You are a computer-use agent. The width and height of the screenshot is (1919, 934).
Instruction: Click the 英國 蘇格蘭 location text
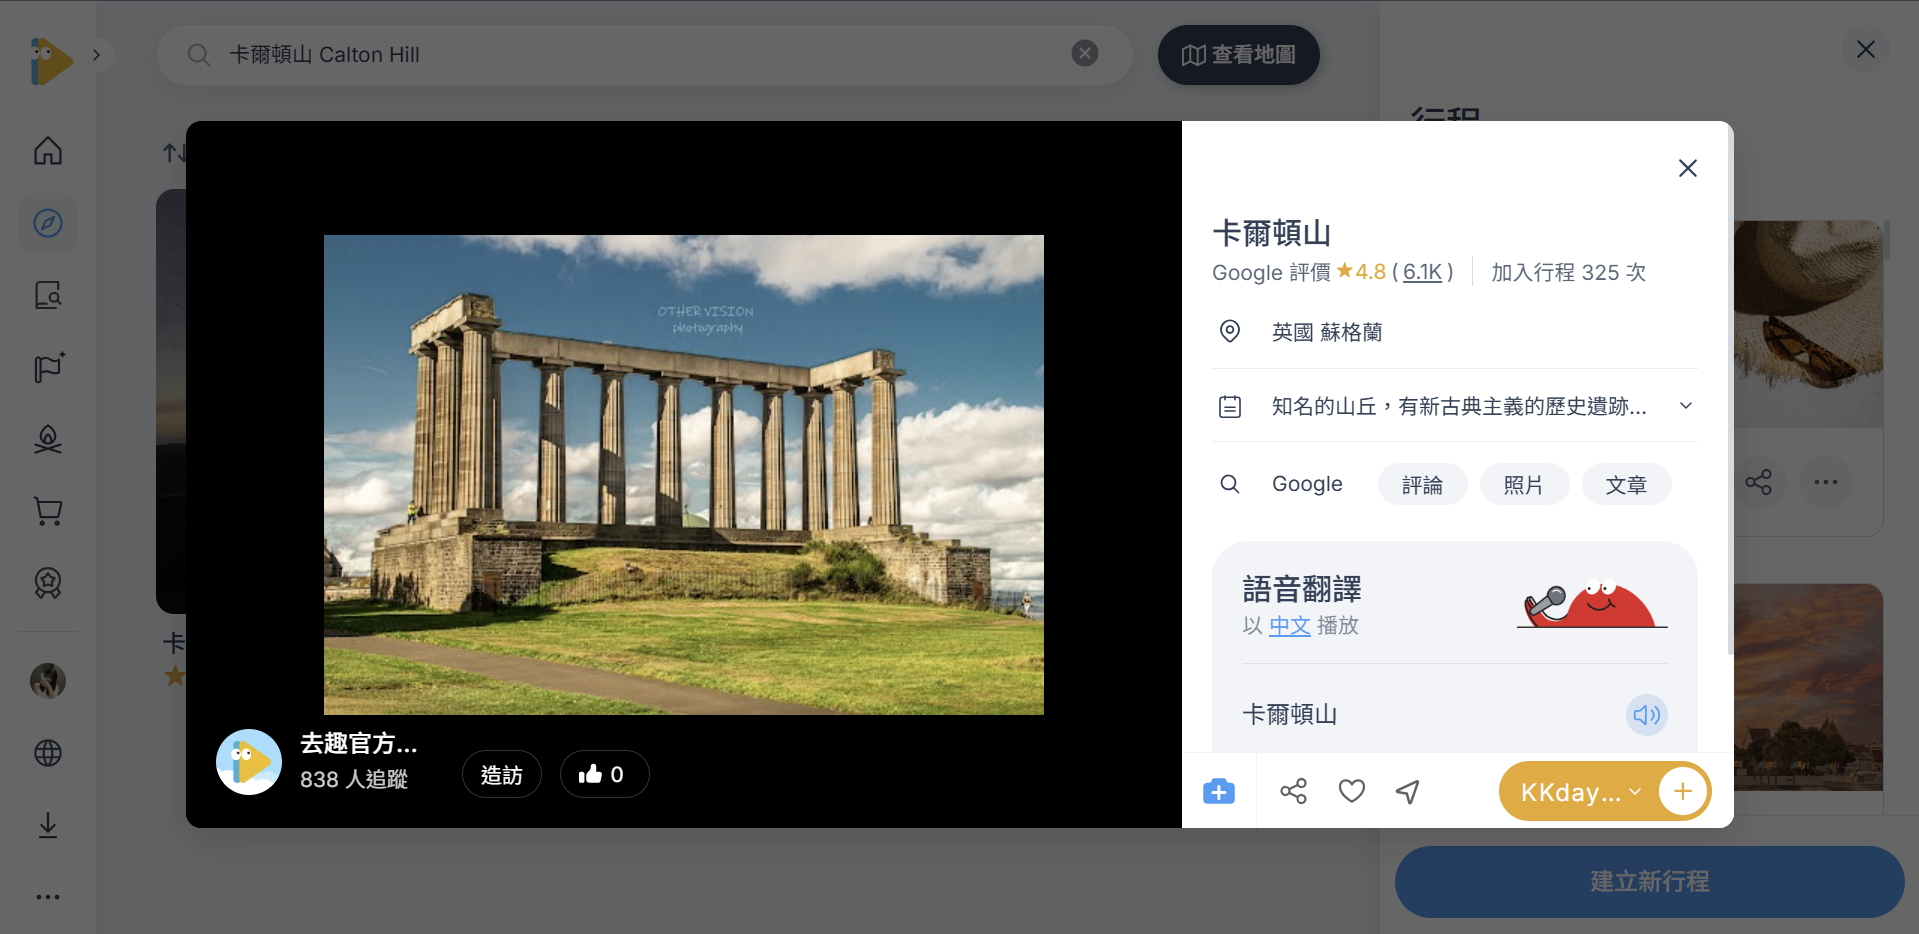1327,332
